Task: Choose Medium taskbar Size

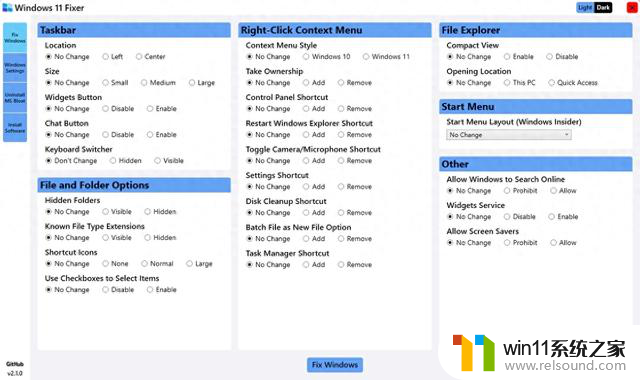Action: point(158,82)
